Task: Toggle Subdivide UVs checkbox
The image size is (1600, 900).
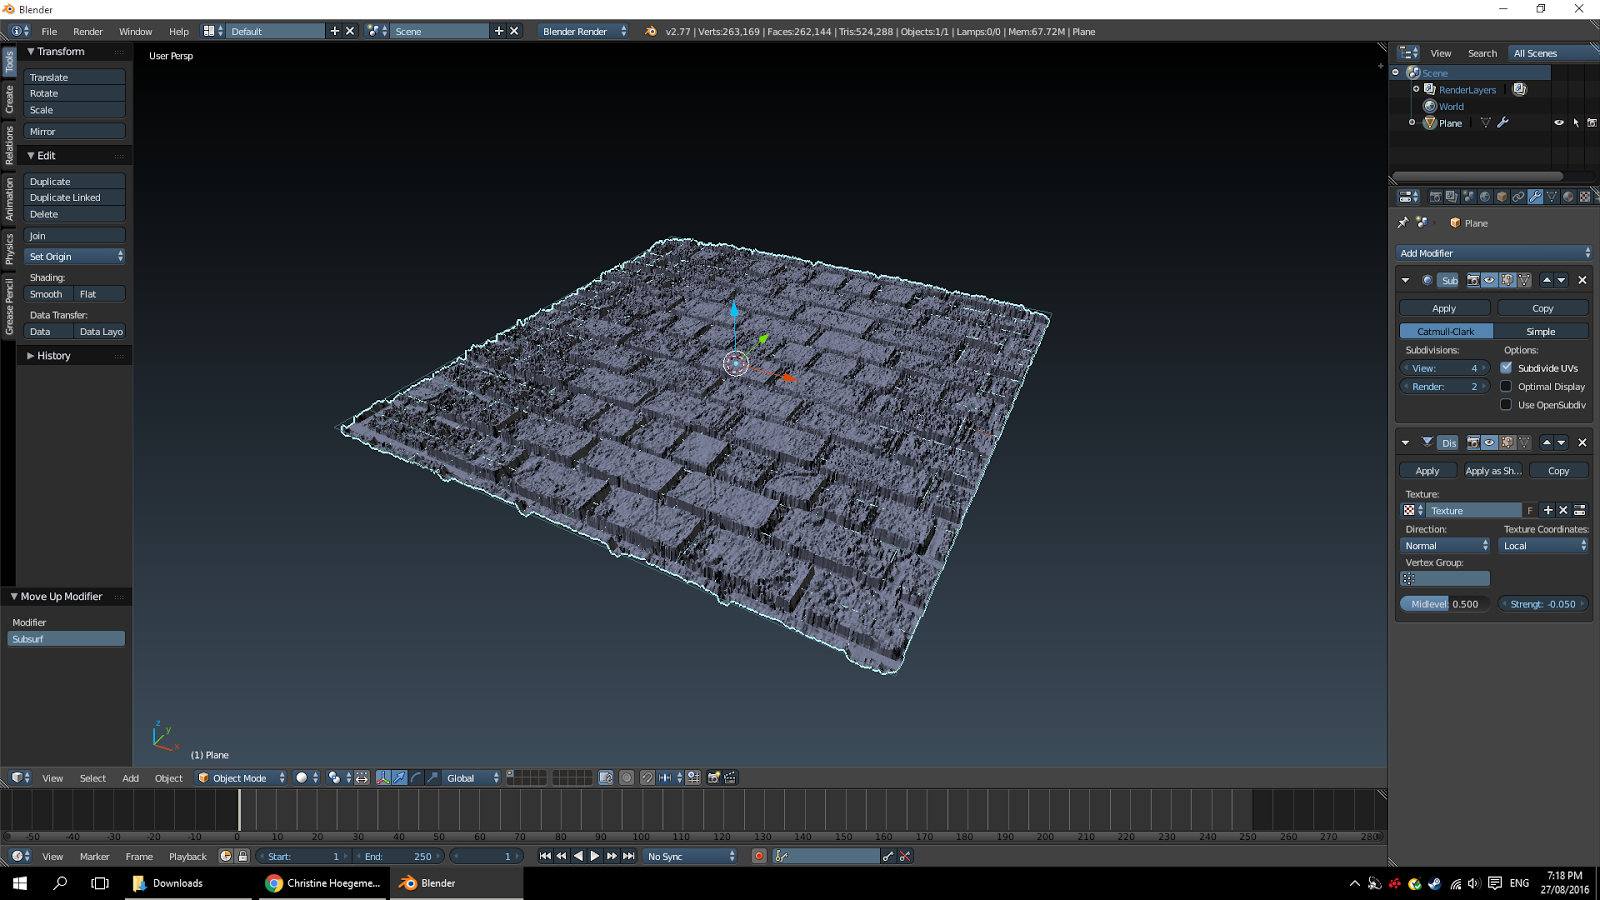Action: point(1506,368)
